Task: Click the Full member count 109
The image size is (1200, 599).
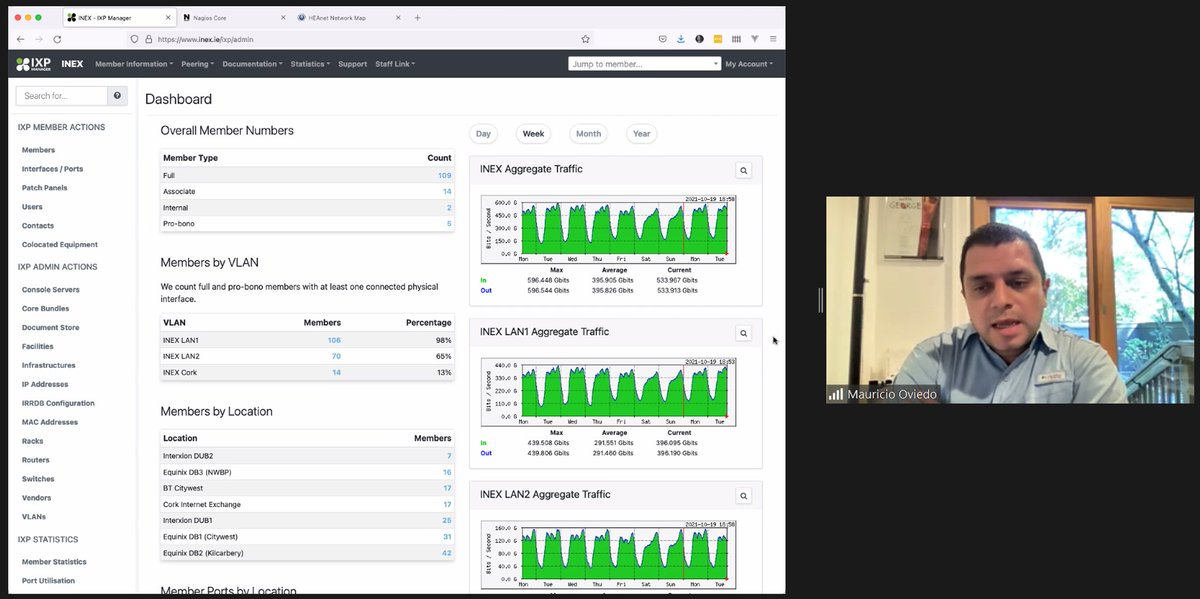Action: 444,175
